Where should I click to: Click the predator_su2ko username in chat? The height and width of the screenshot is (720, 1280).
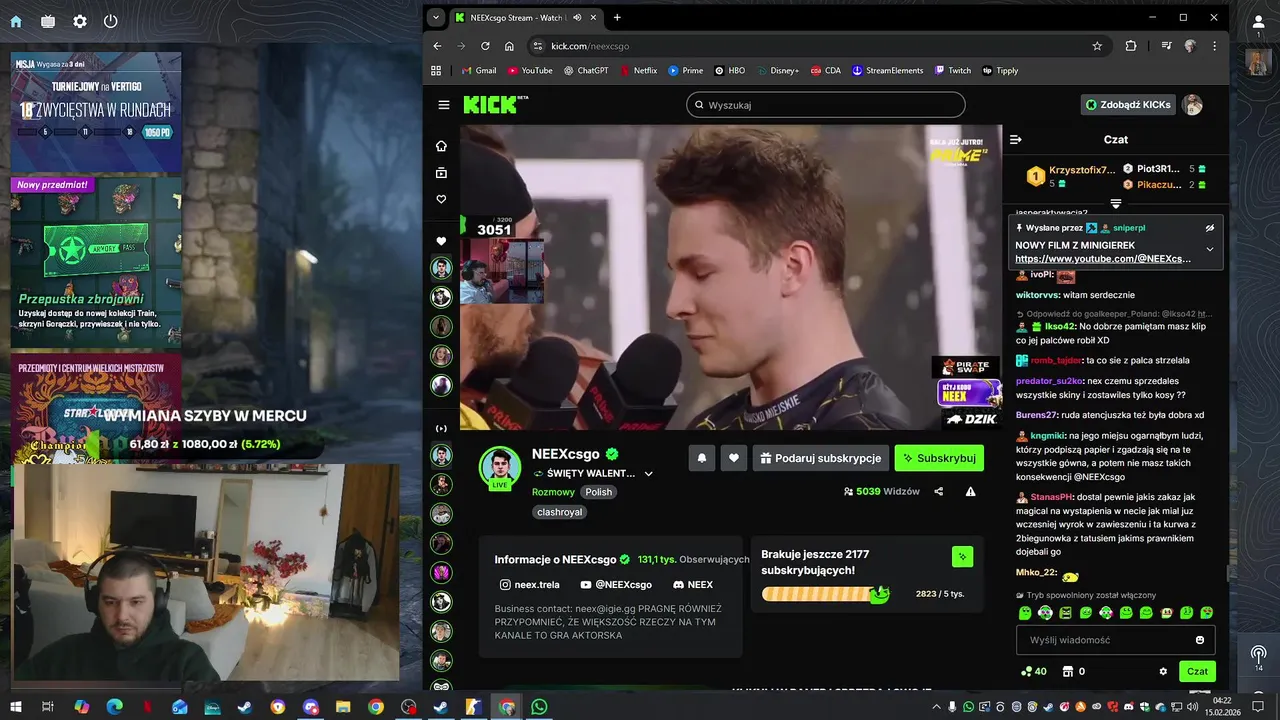[1049, 381]
